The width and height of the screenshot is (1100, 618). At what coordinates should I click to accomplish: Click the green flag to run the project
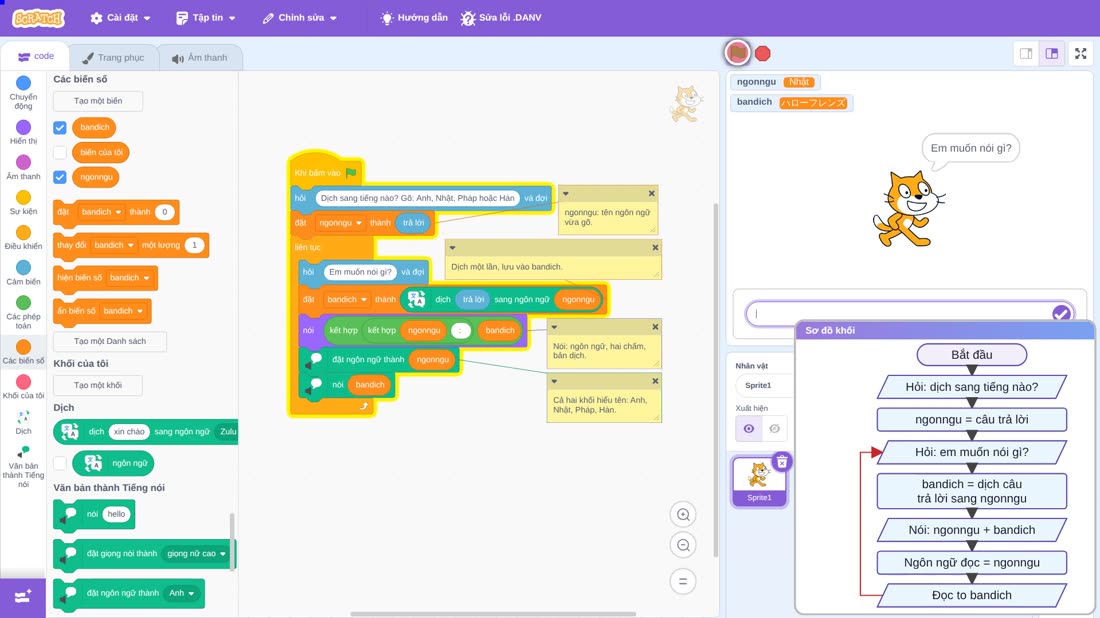coord(737,53)
